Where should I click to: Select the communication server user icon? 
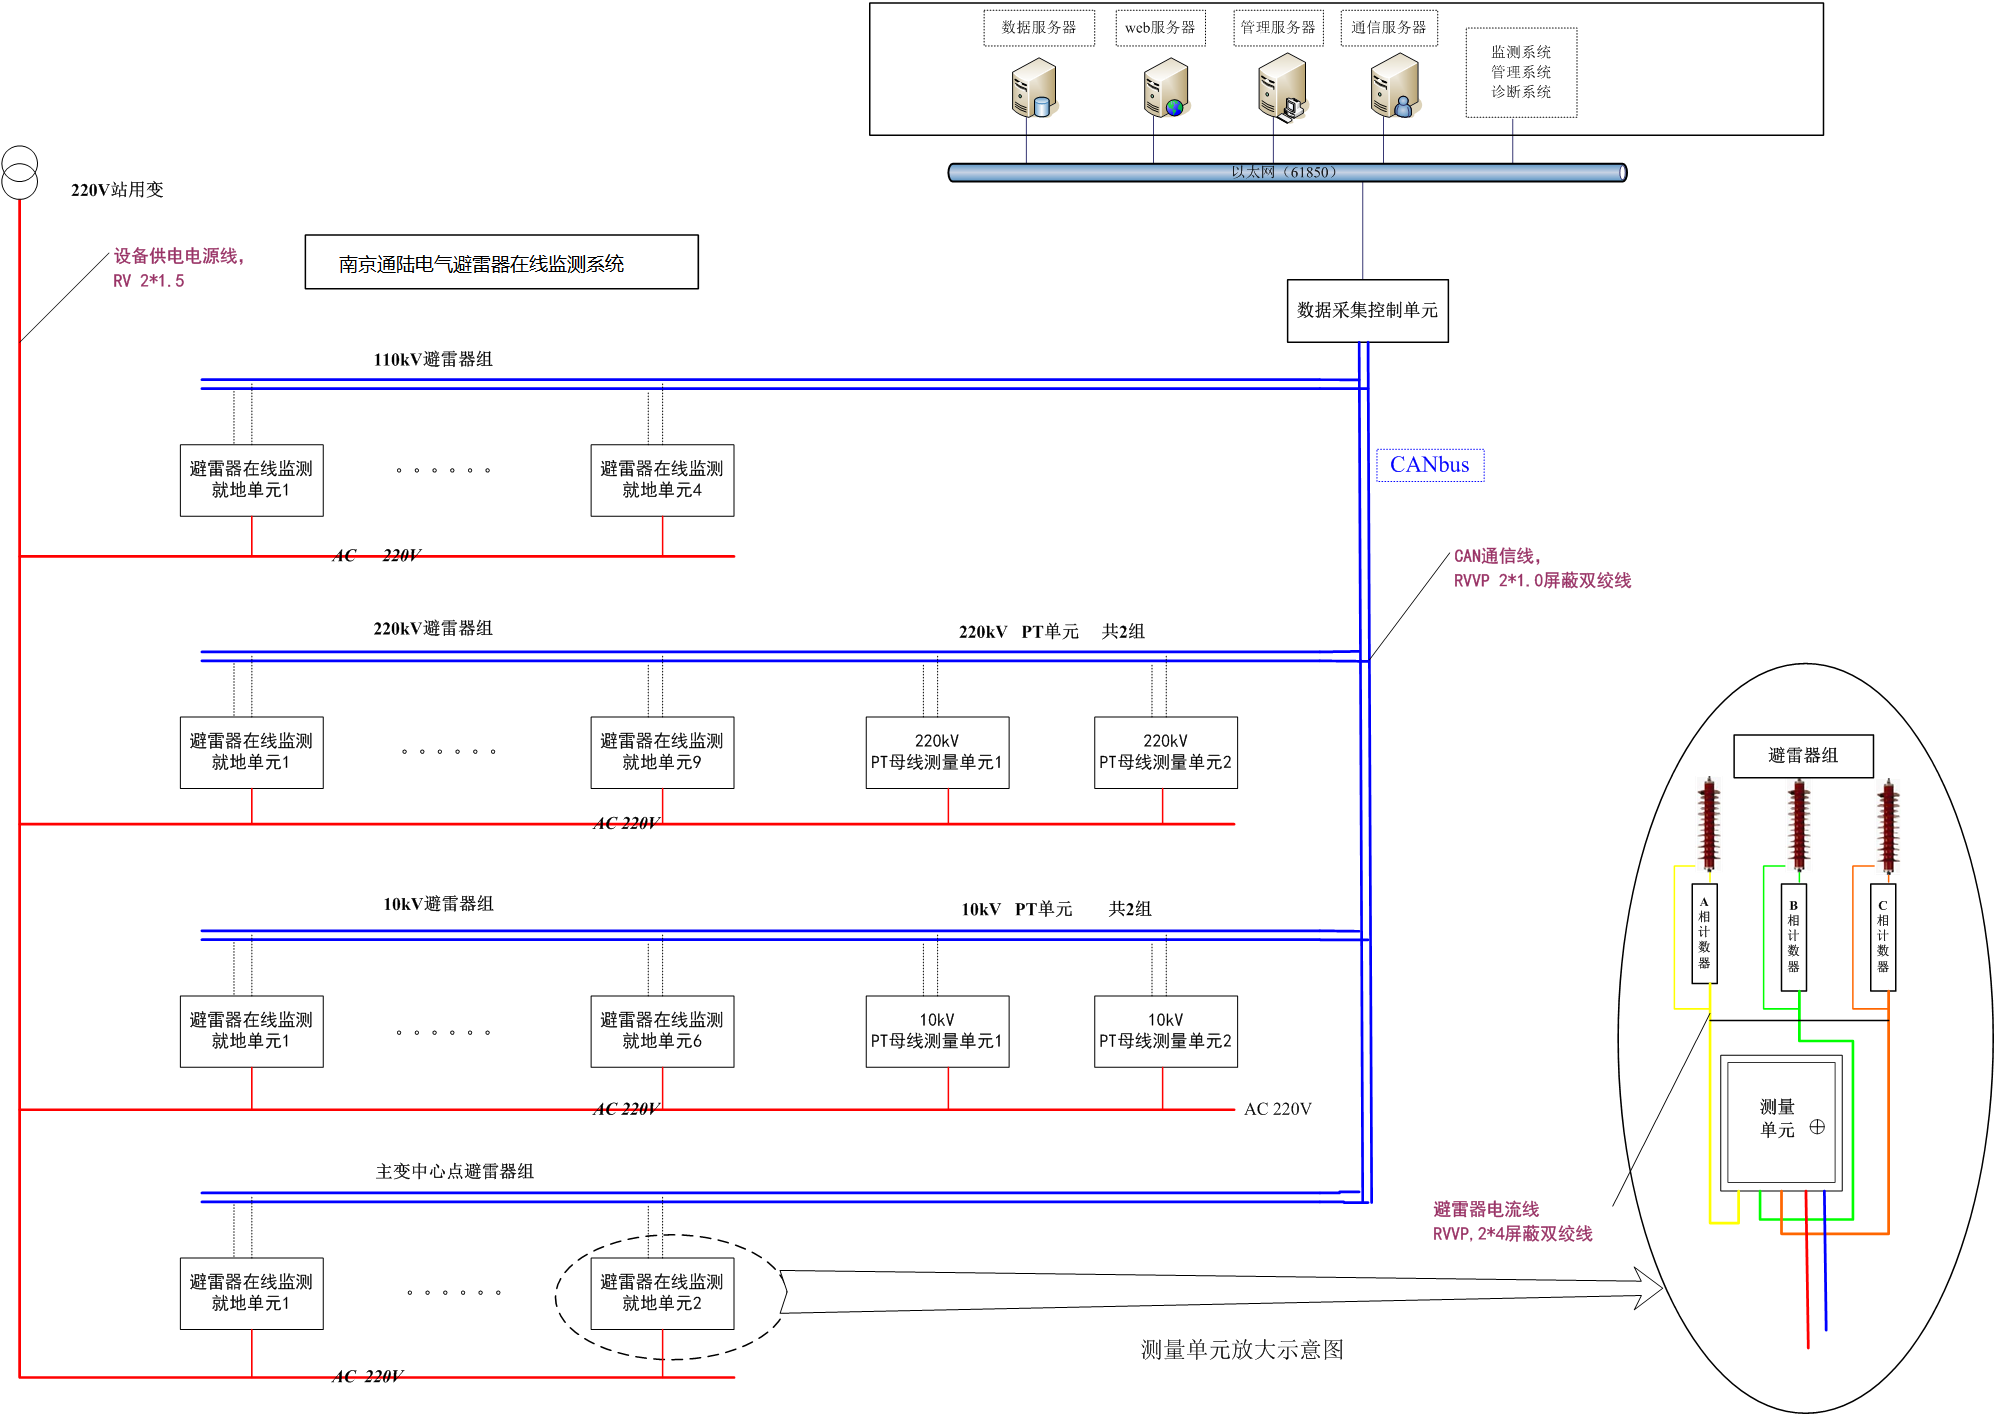(x=1395, y=88)
